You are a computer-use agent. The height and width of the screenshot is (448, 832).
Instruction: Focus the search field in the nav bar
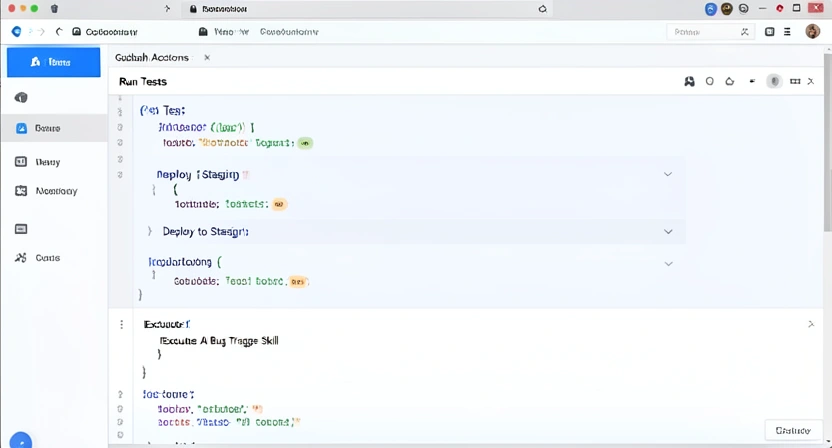(710, 32)
